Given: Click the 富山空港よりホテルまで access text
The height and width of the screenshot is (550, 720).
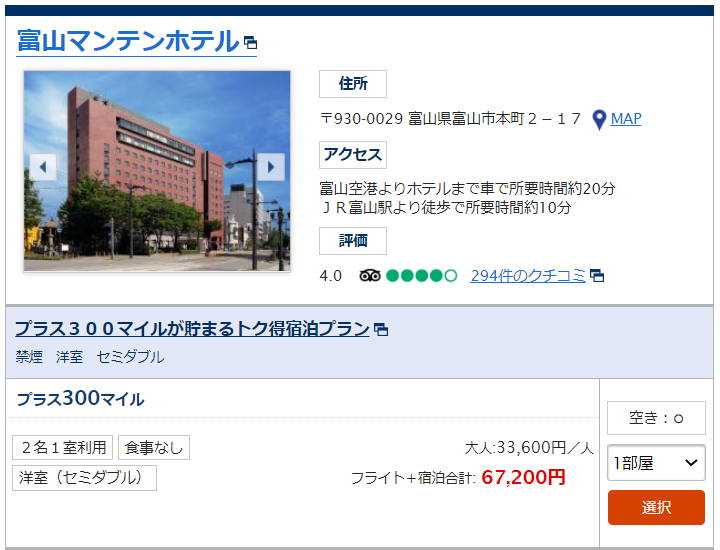Looking at the screenshot, I should [x=467, y=189].
